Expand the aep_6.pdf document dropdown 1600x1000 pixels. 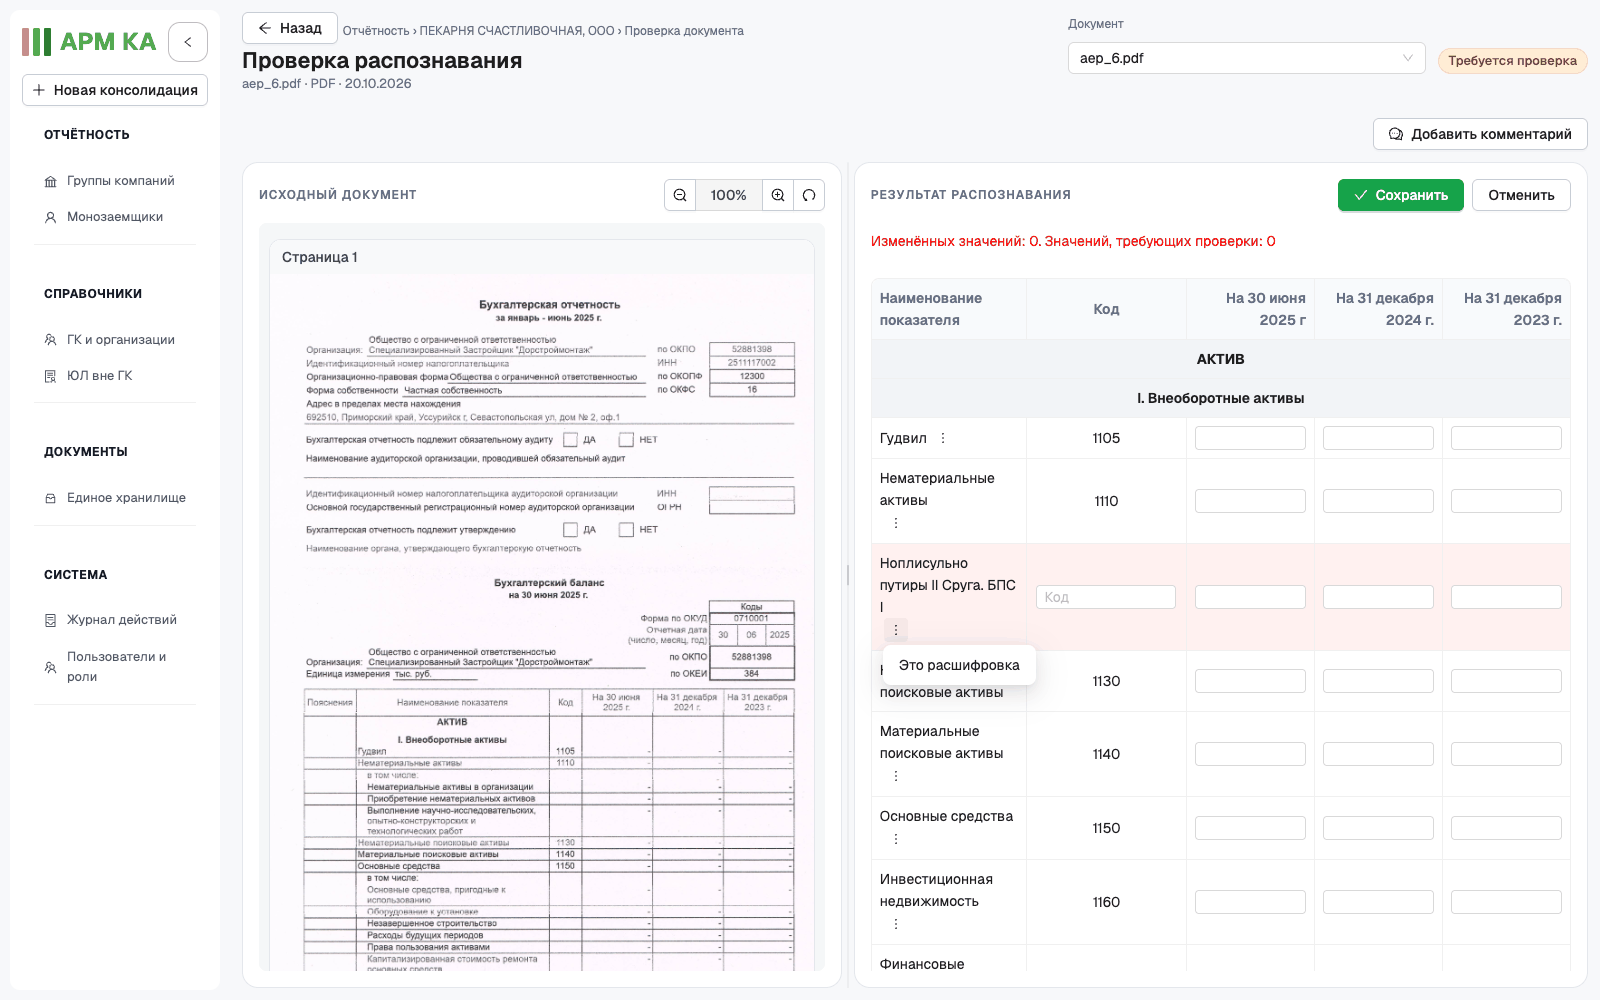click(x=1246, y=58)
